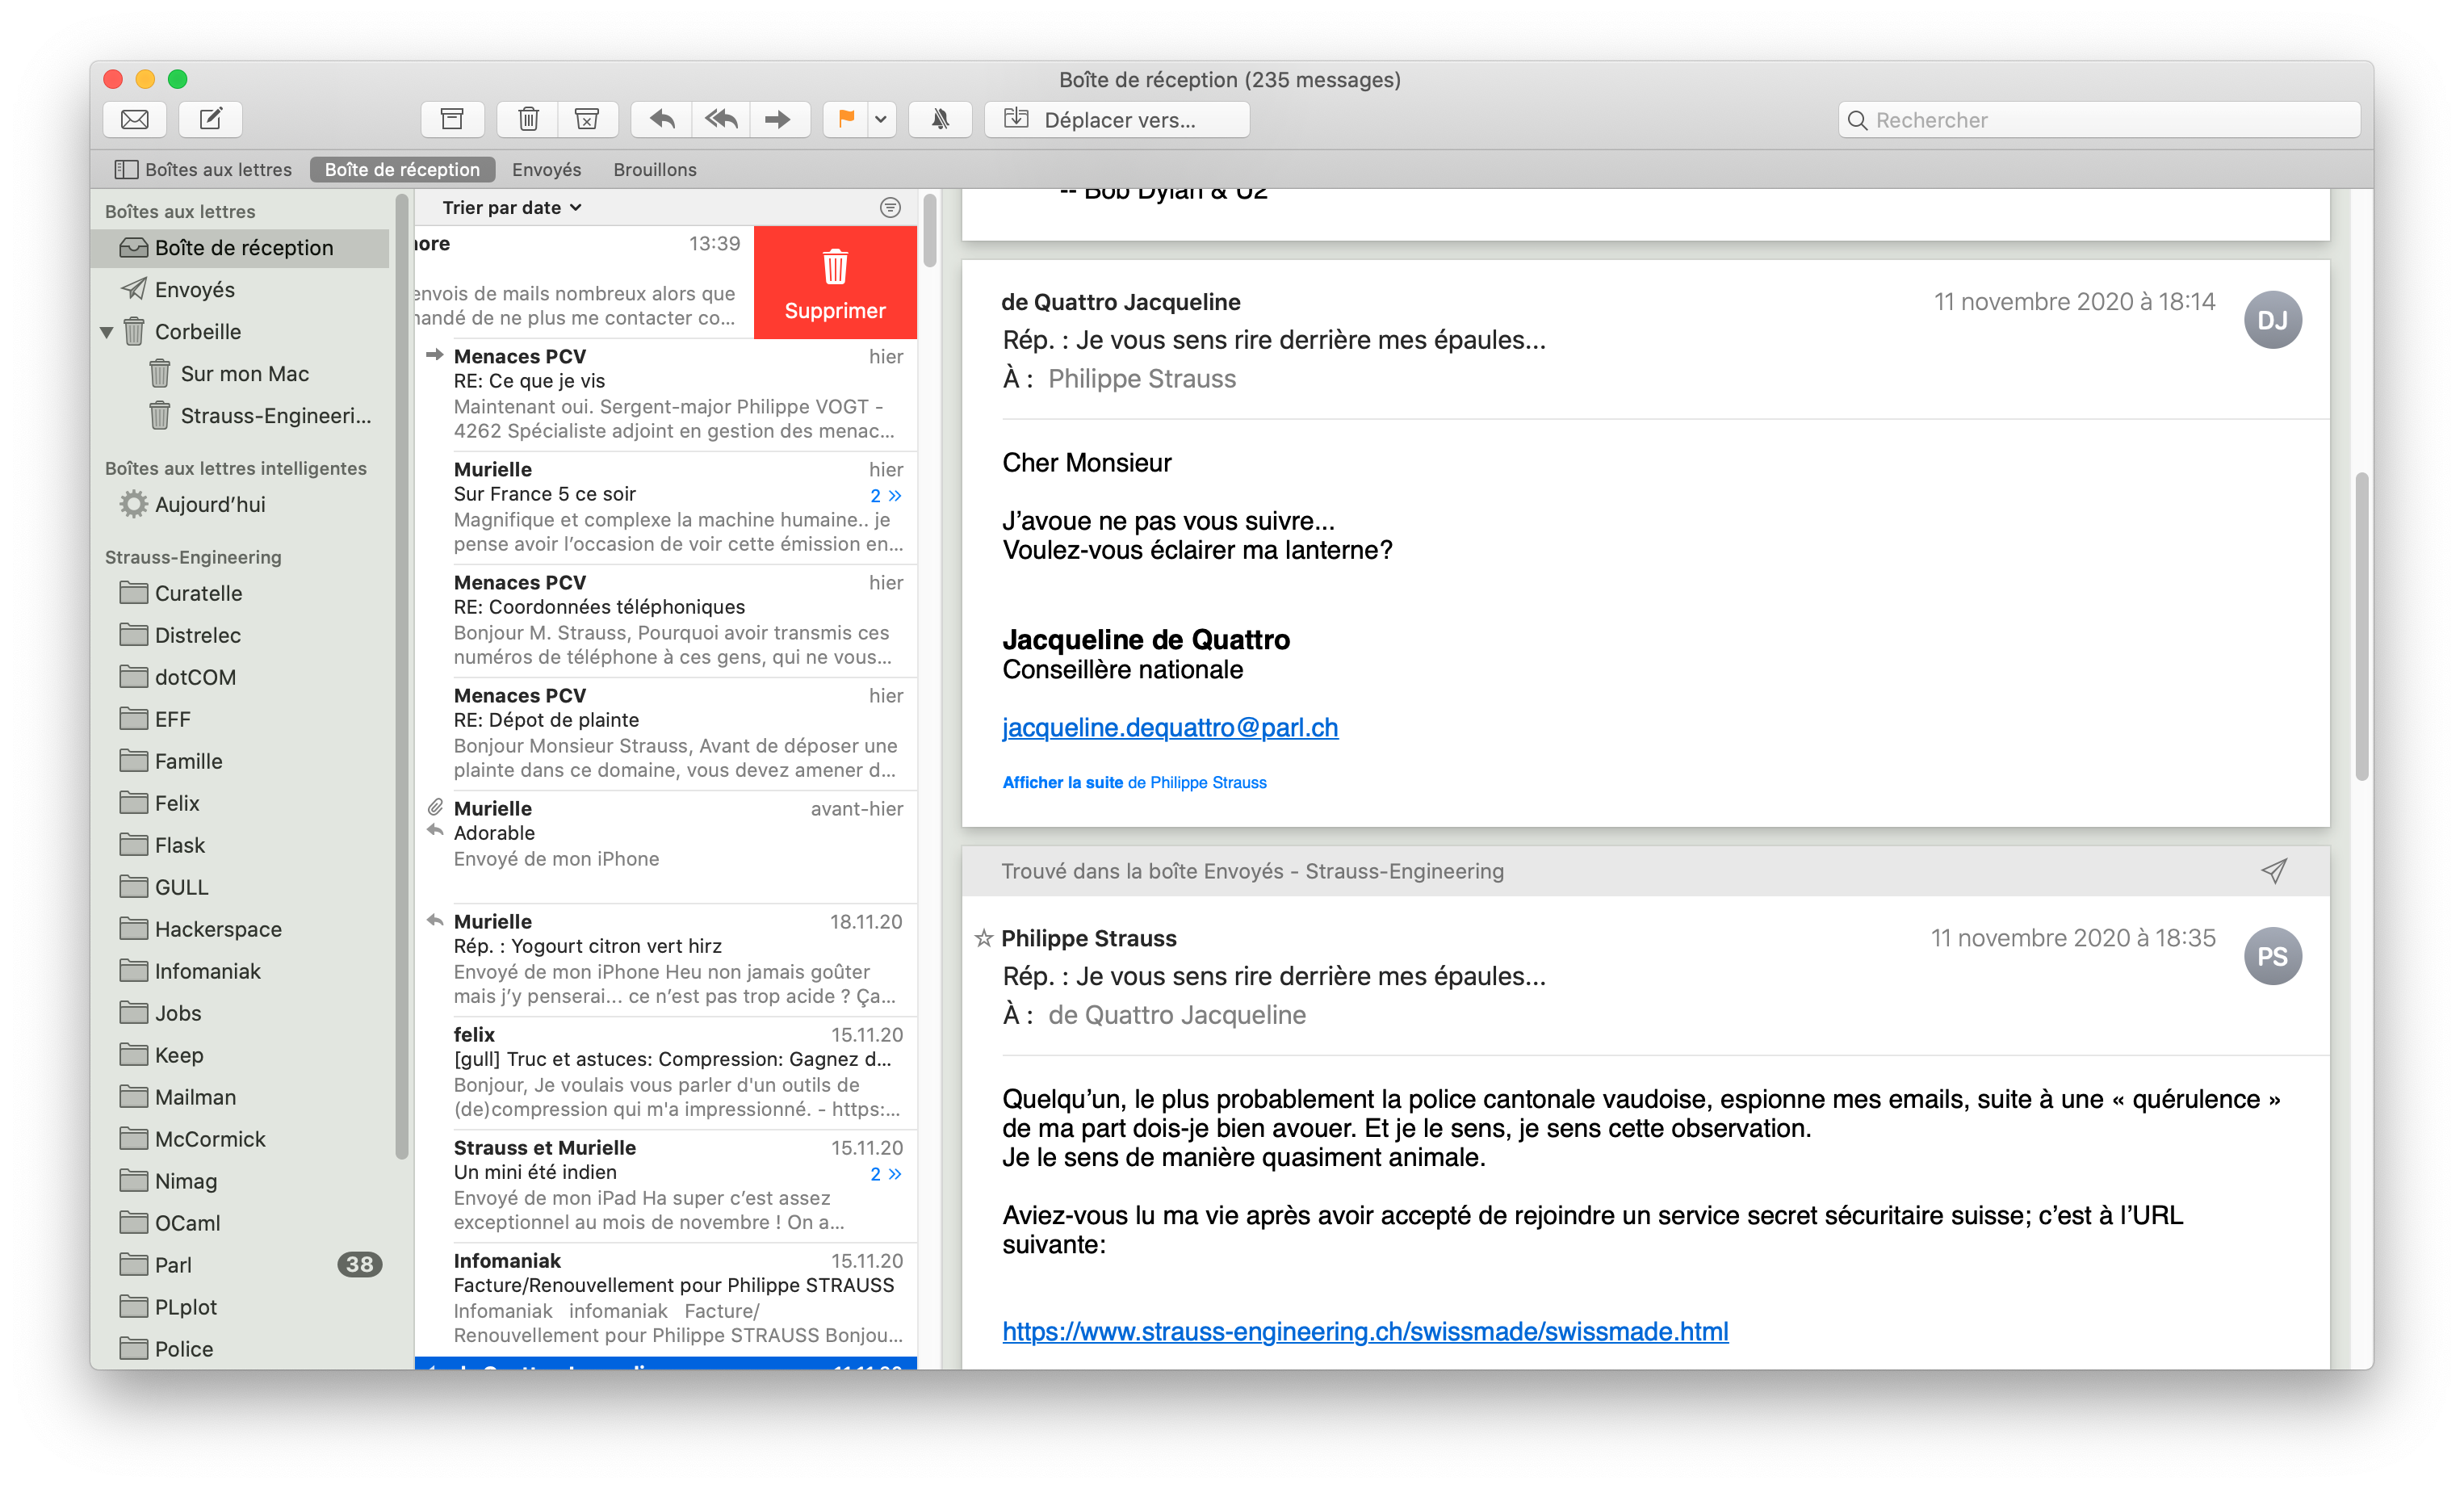The image size is (2464, 1489).
Task: Flag the message with orange flag
Action: pos(846,120)
